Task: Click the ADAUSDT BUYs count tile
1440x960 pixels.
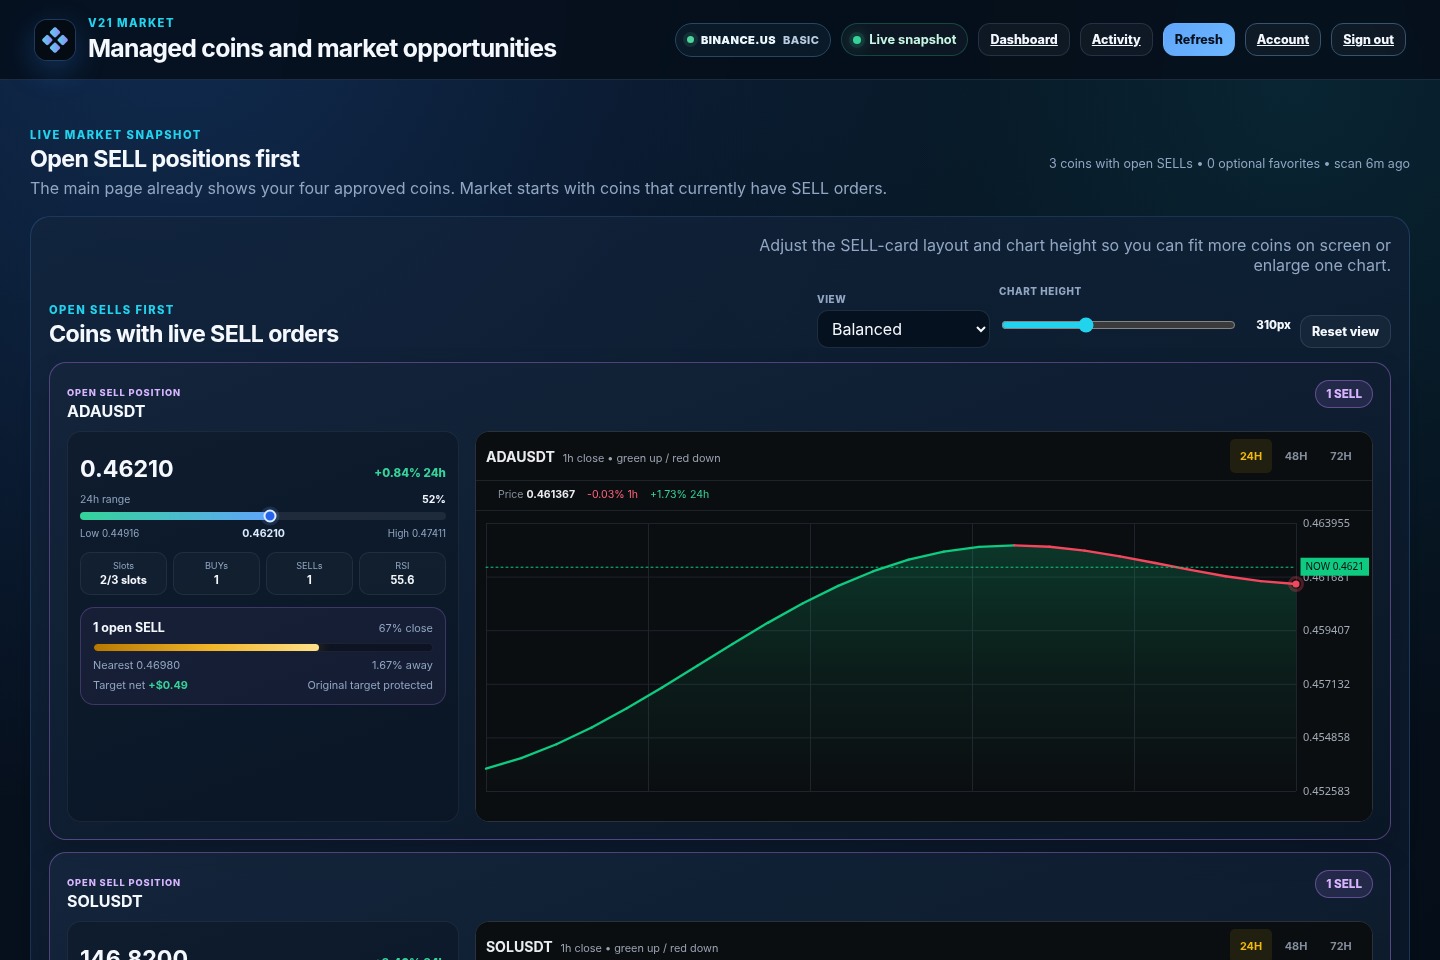Action: tap(216, 573)
